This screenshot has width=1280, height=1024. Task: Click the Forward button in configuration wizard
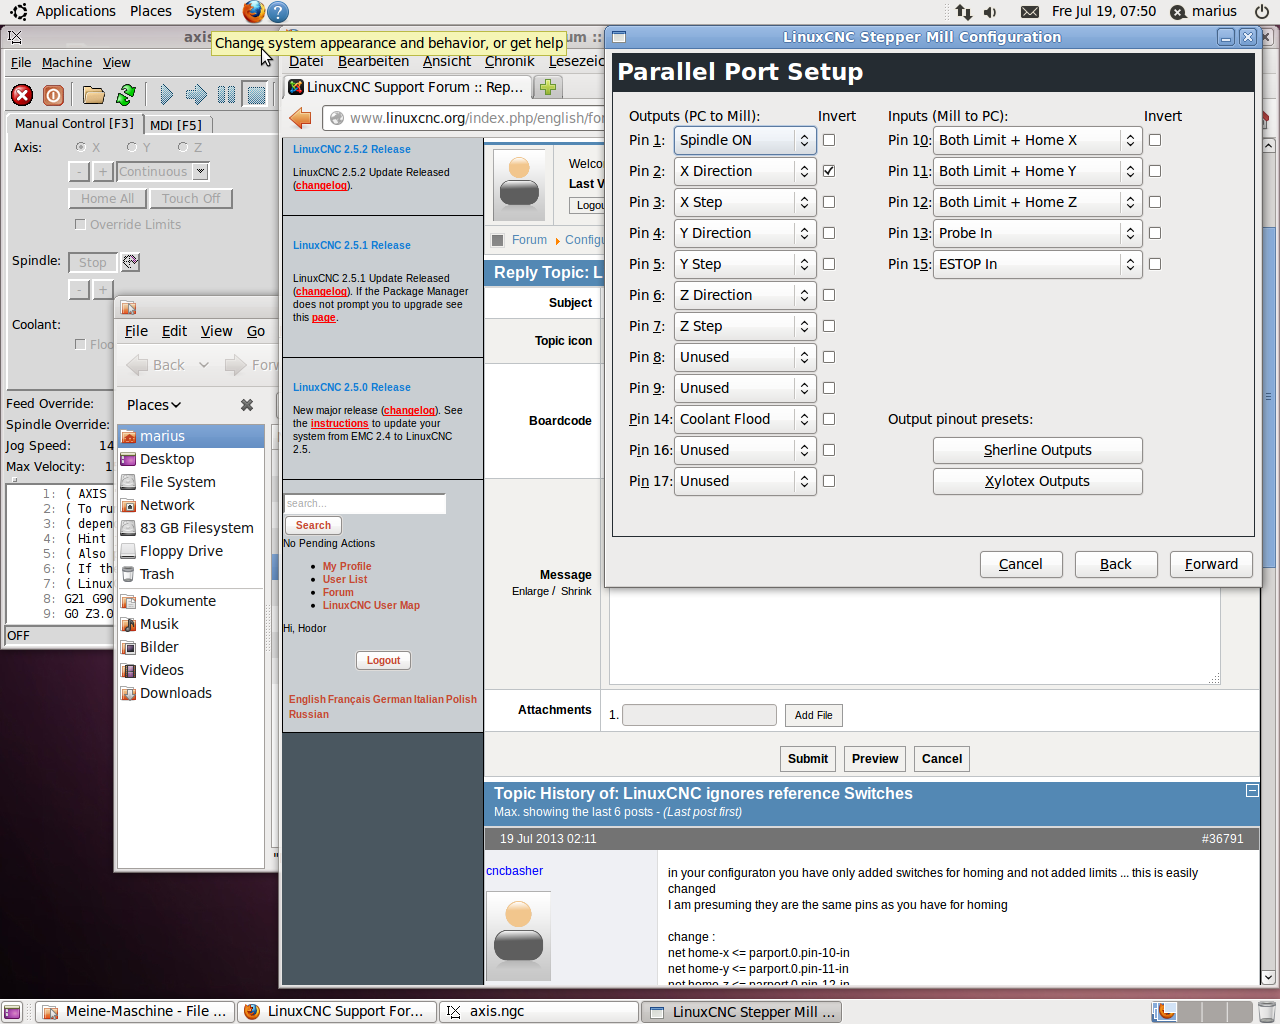tap(1211, 564)
